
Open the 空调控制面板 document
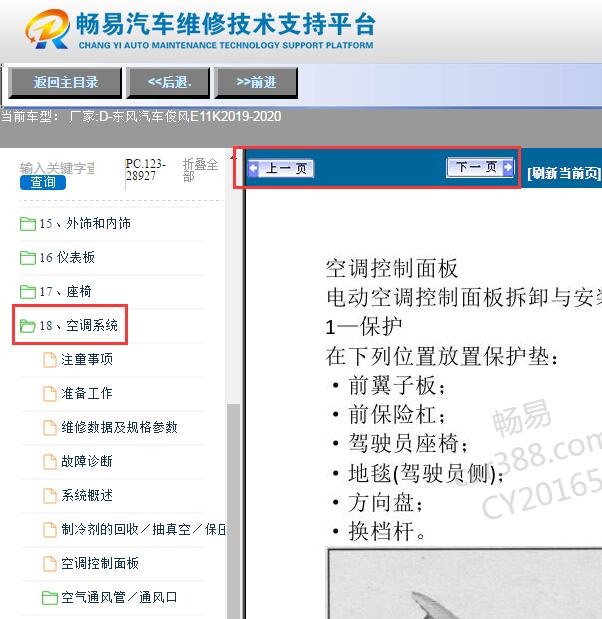pyautogui.click(x=100, y=563)
